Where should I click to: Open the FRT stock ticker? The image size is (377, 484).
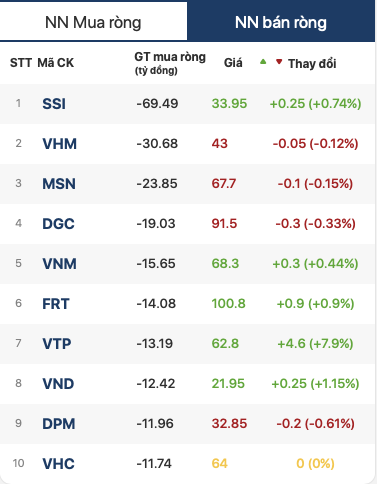(56, 304)
